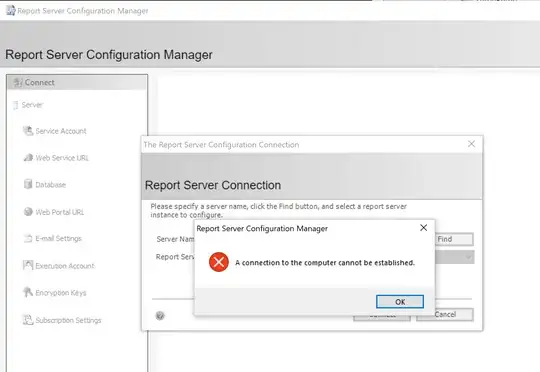This screenshot has width=540, height=372.
Task: Click the Encryption Keys icon
Action: tap(28, 292)
